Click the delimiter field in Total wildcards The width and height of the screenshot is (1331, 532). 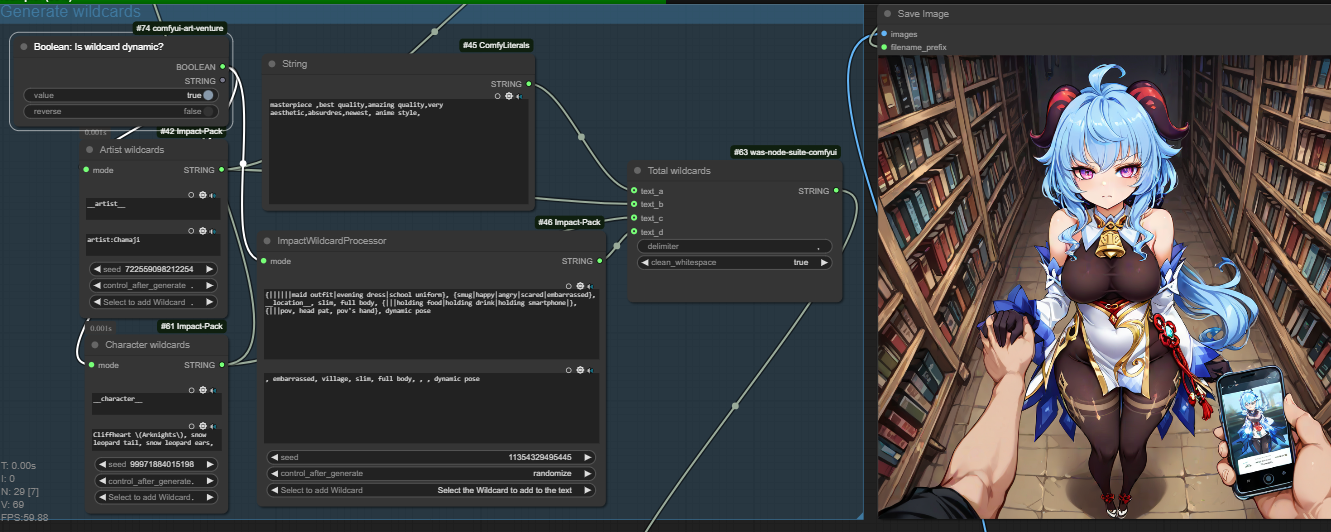tap(735, 246)
